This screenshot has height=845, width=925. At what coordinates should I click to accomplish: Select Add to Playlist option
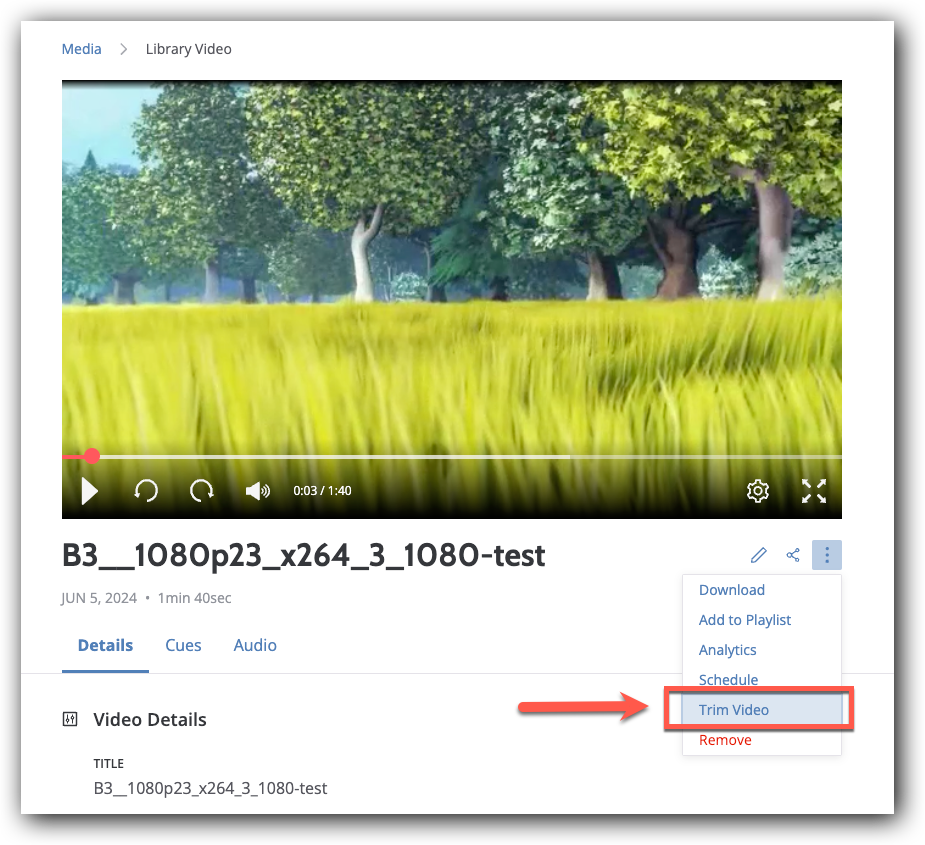(x=745, y=620)
